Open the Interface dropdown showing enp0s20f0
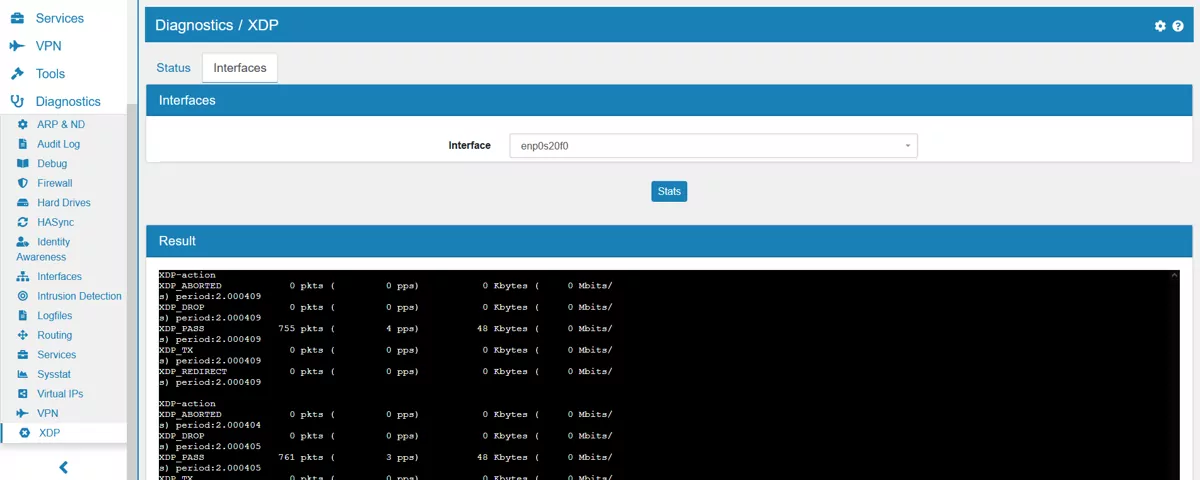 pyautogui.click(x=713, y=146)
